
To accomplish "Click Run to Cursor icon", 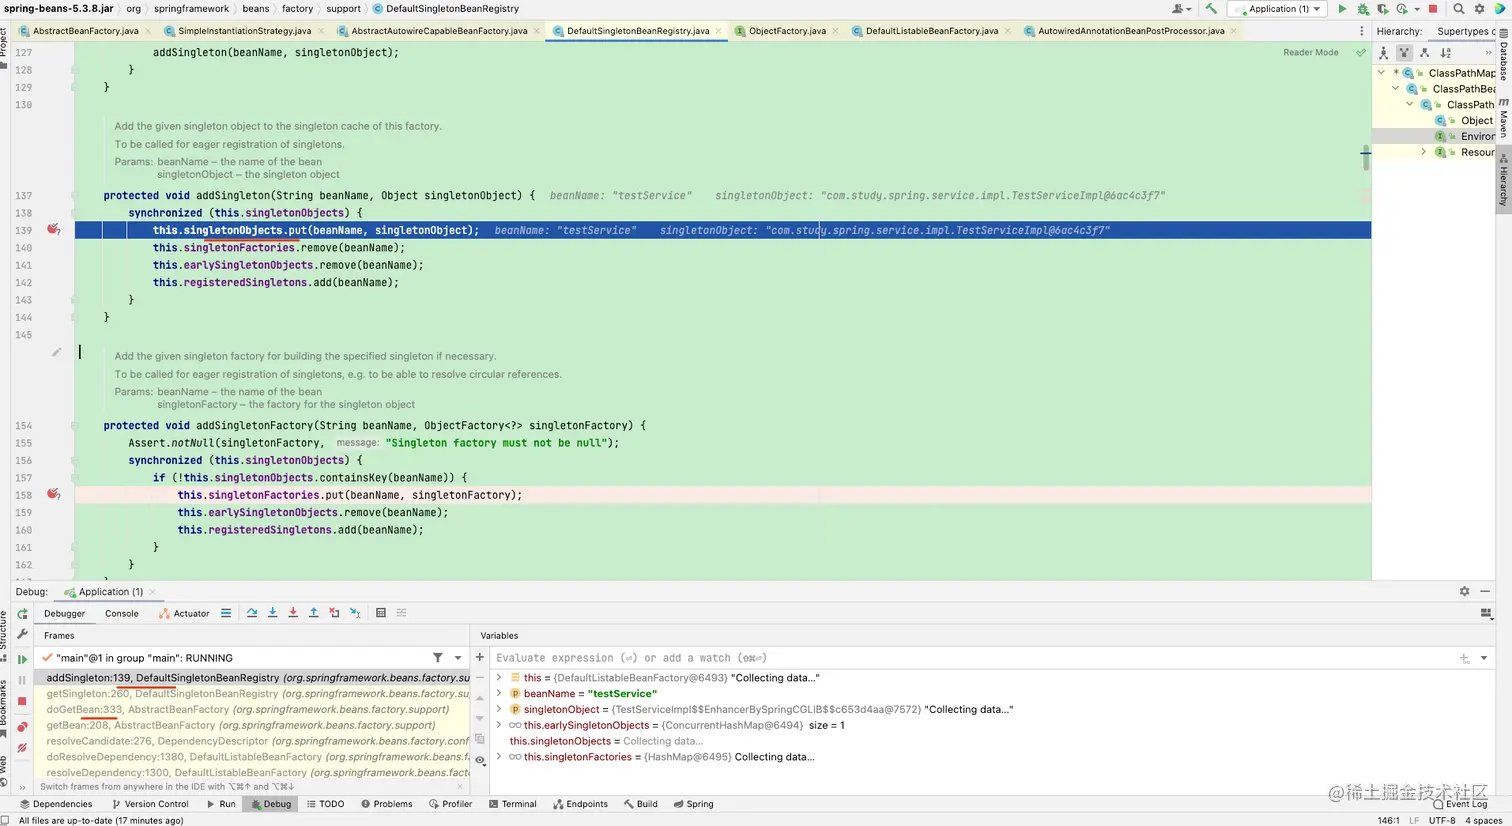I will point(355,613).
